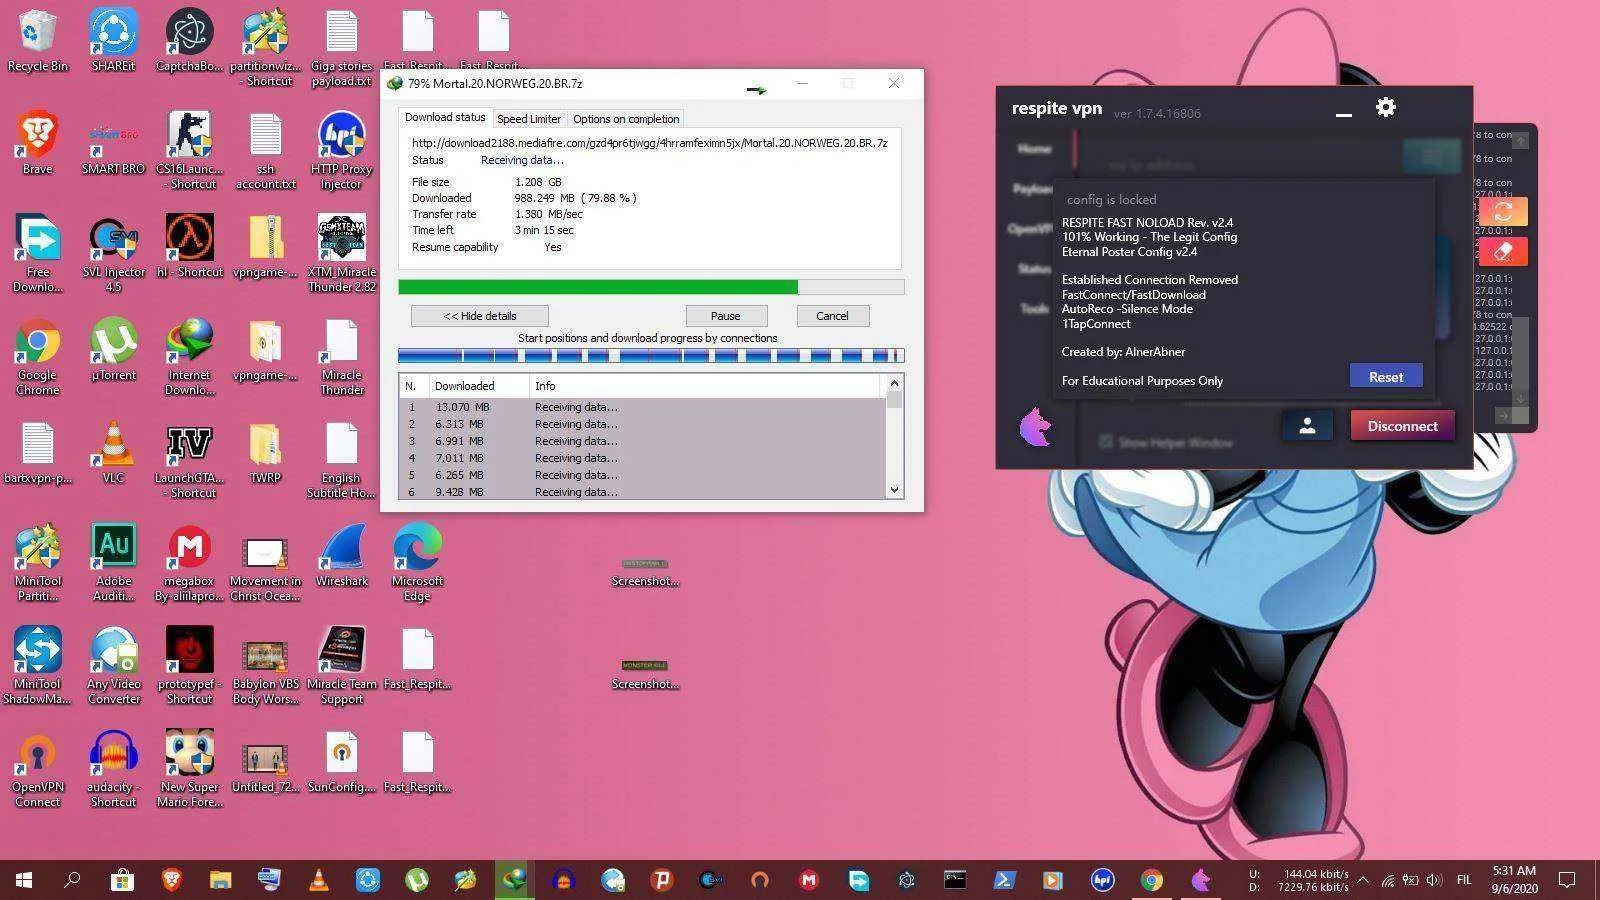Open Microsoft Store from the taskbar
Image resolution: width=1600 pixels, height=900 pixels.
point(122,880)
